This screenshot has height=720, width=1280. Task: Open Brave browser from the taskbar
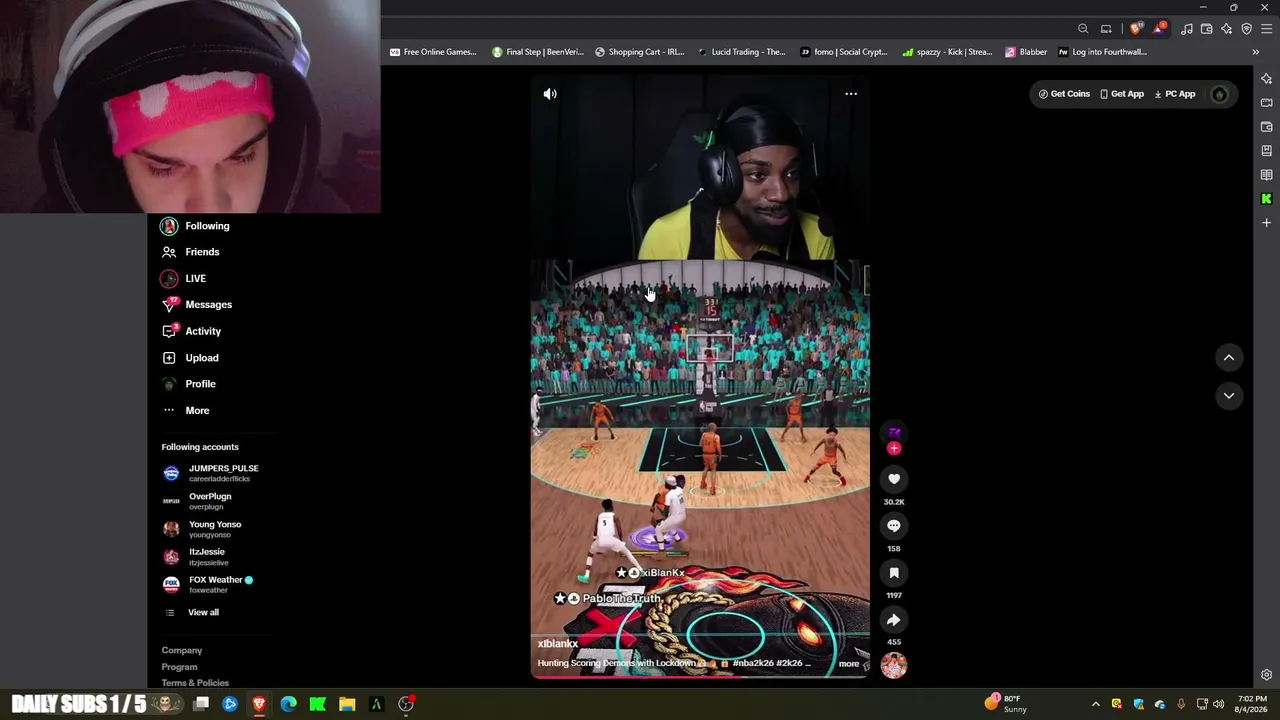pos(259,704)
